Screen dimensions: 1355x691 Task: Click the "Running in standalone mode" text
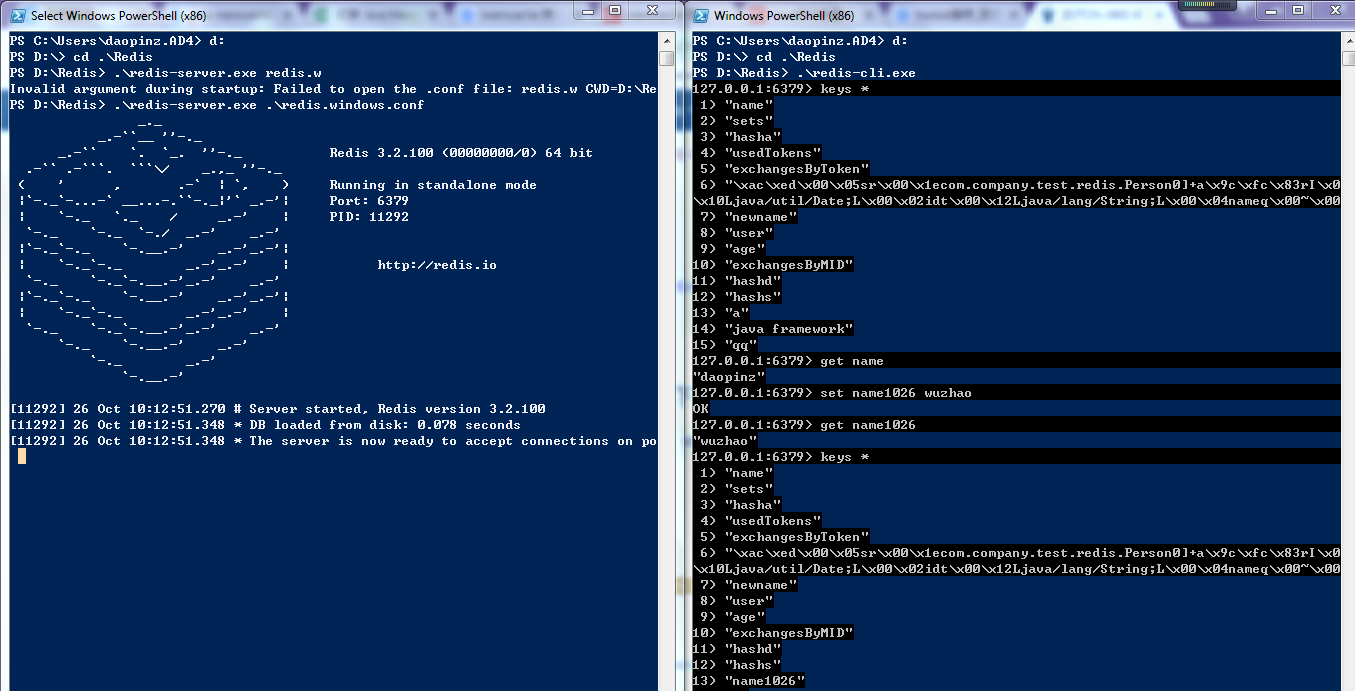tap(433, 185)
